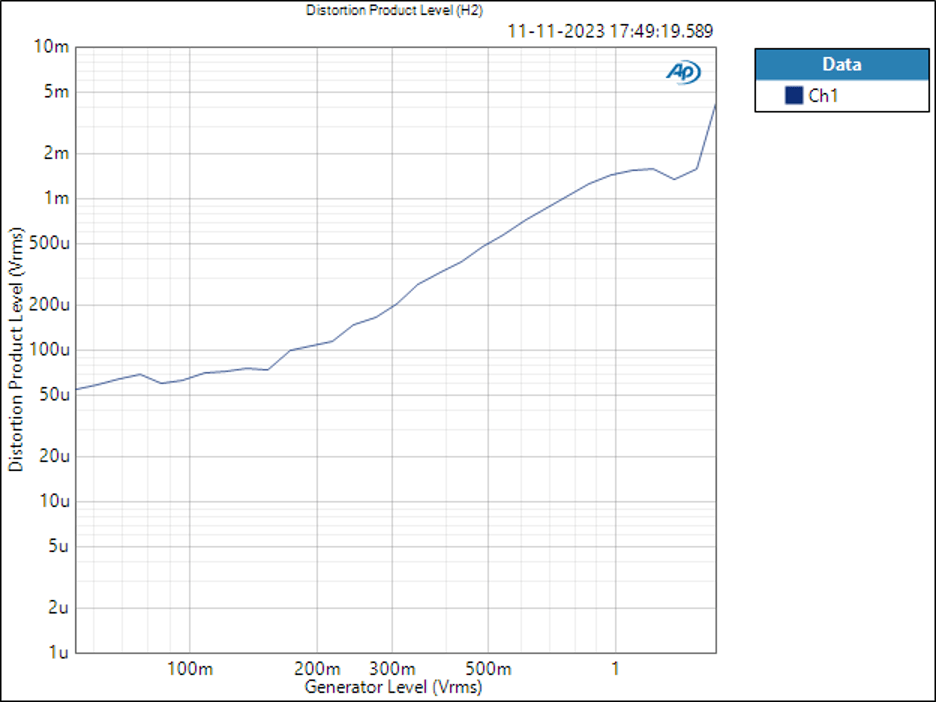The width and height of the screenshot is (936, 702).
Task: Click the 5m y-axis tick label
Action: click(x=56, y=92)
